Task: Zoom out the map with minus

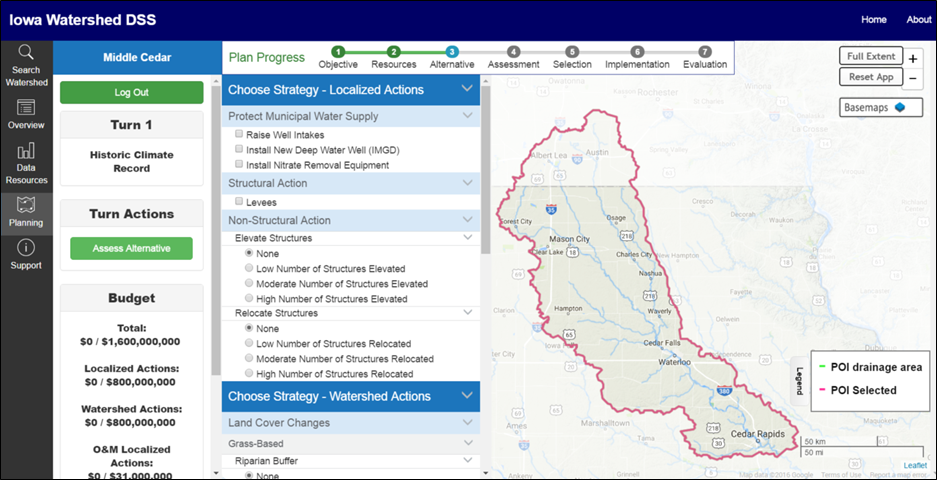Action: pyautogui.click(x=913, y=78)
